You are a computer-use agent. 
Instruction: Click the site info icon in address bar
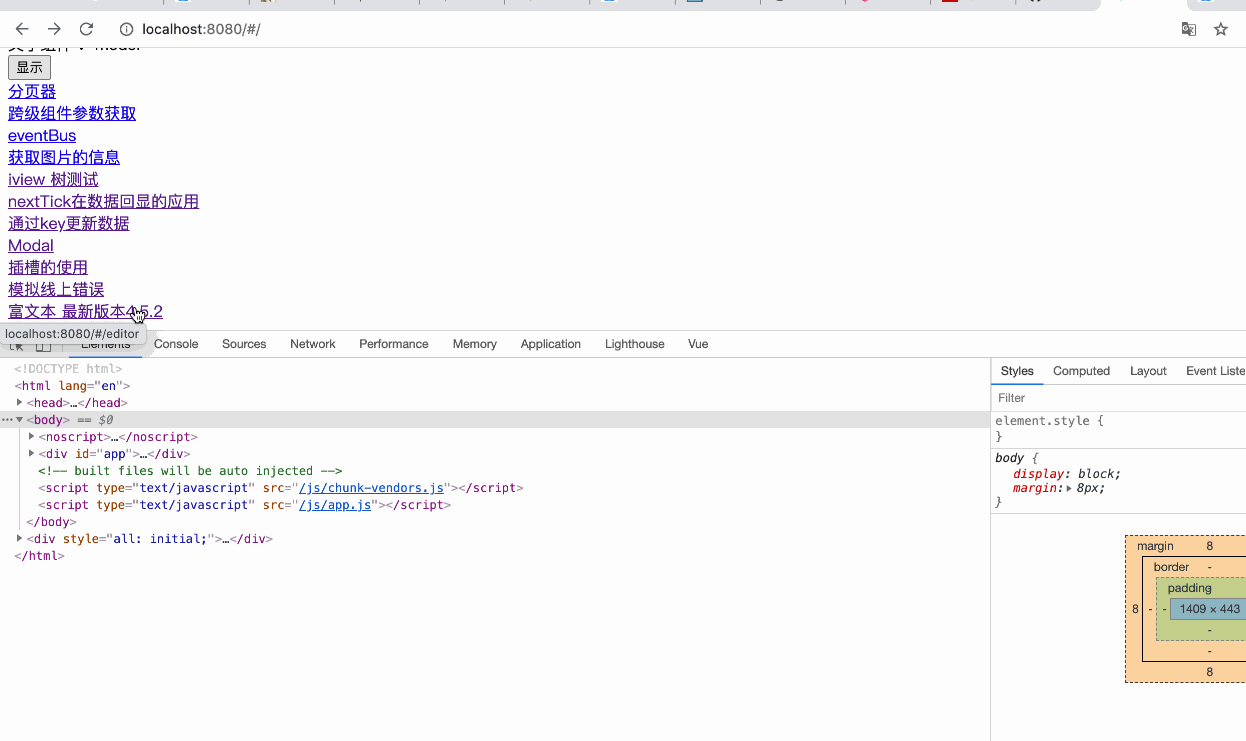tap(126, 29)
